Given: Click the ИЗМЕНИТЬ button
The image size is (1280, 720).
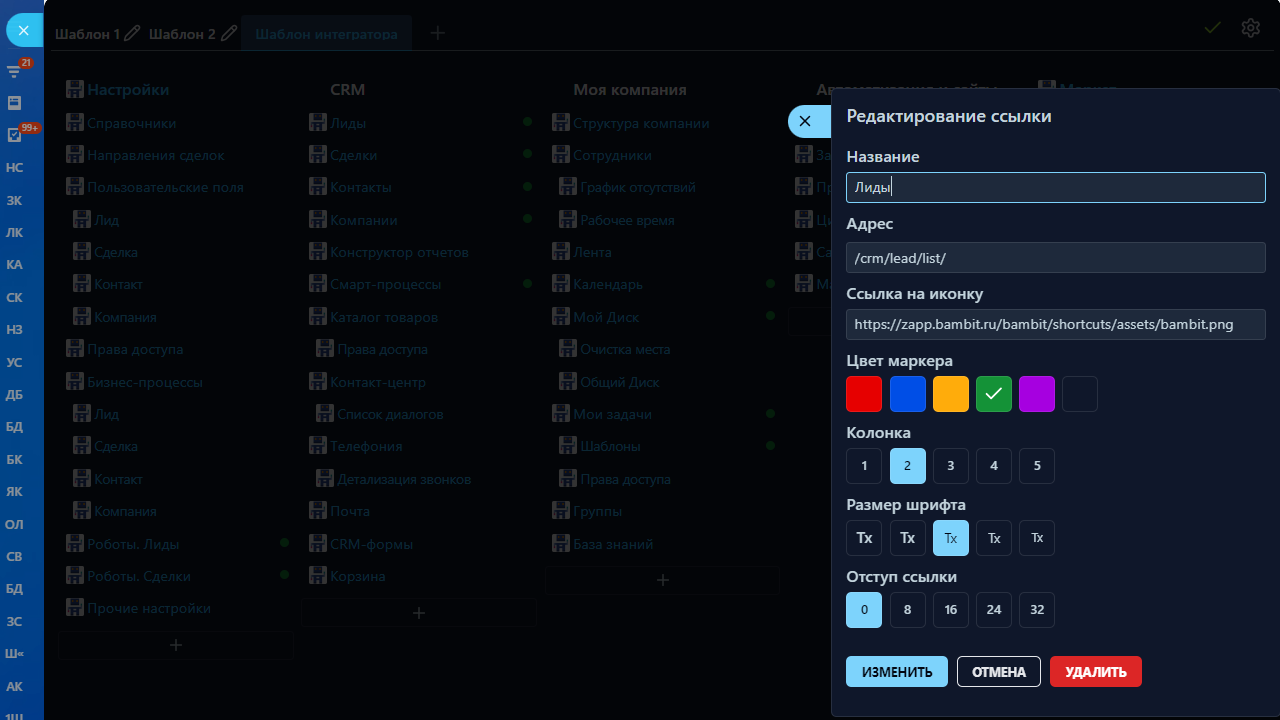Looking at the screenshot, I should click(898, 672).
